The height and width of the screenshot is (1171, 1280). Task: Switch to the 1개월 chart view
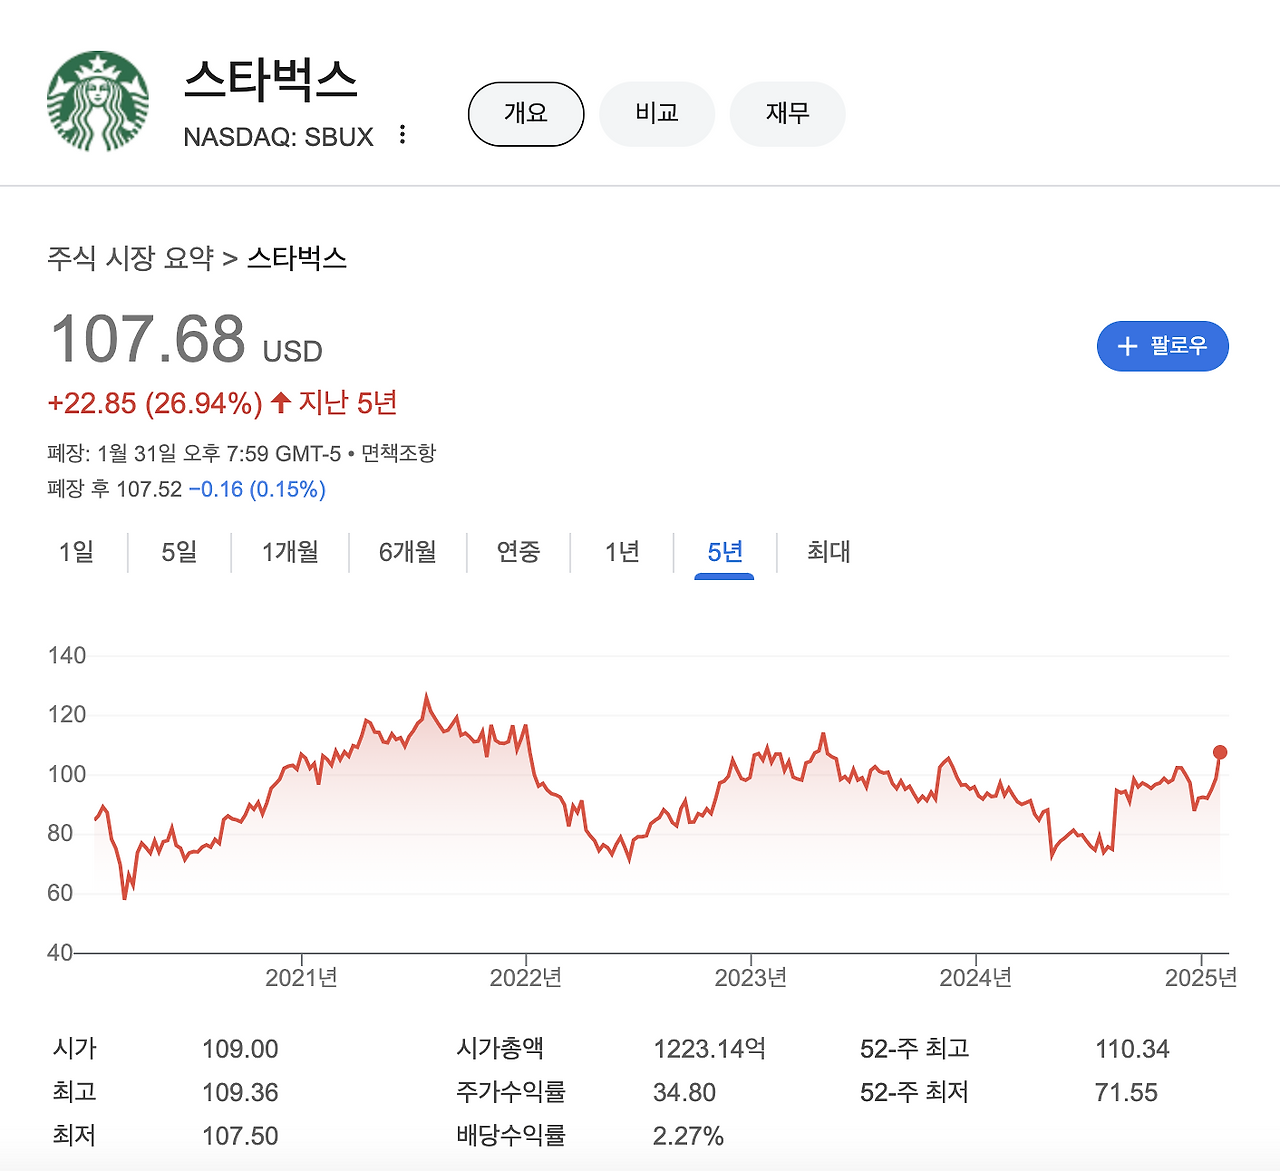click(288, 552)
